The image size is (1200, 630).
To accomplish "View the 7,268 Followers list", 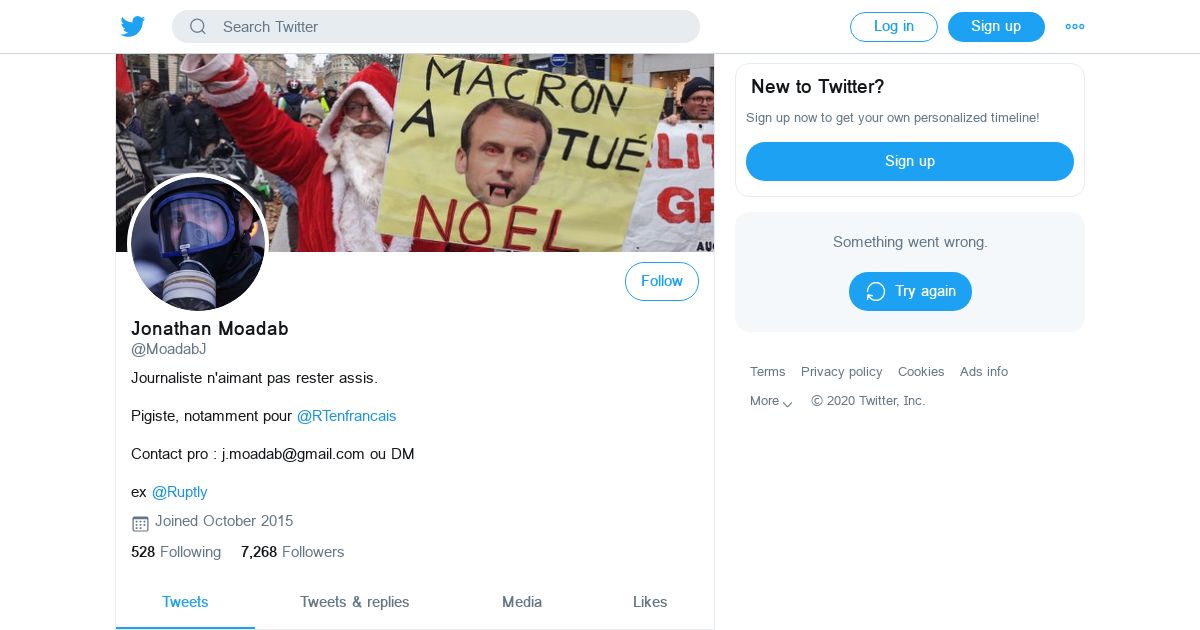I will point(292,552).
